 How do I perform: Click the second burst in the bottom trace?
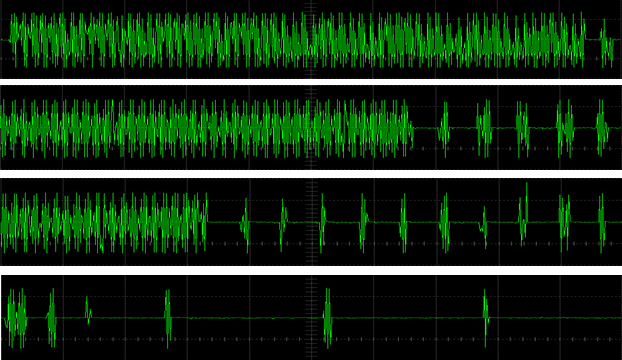tap(52, 318)
